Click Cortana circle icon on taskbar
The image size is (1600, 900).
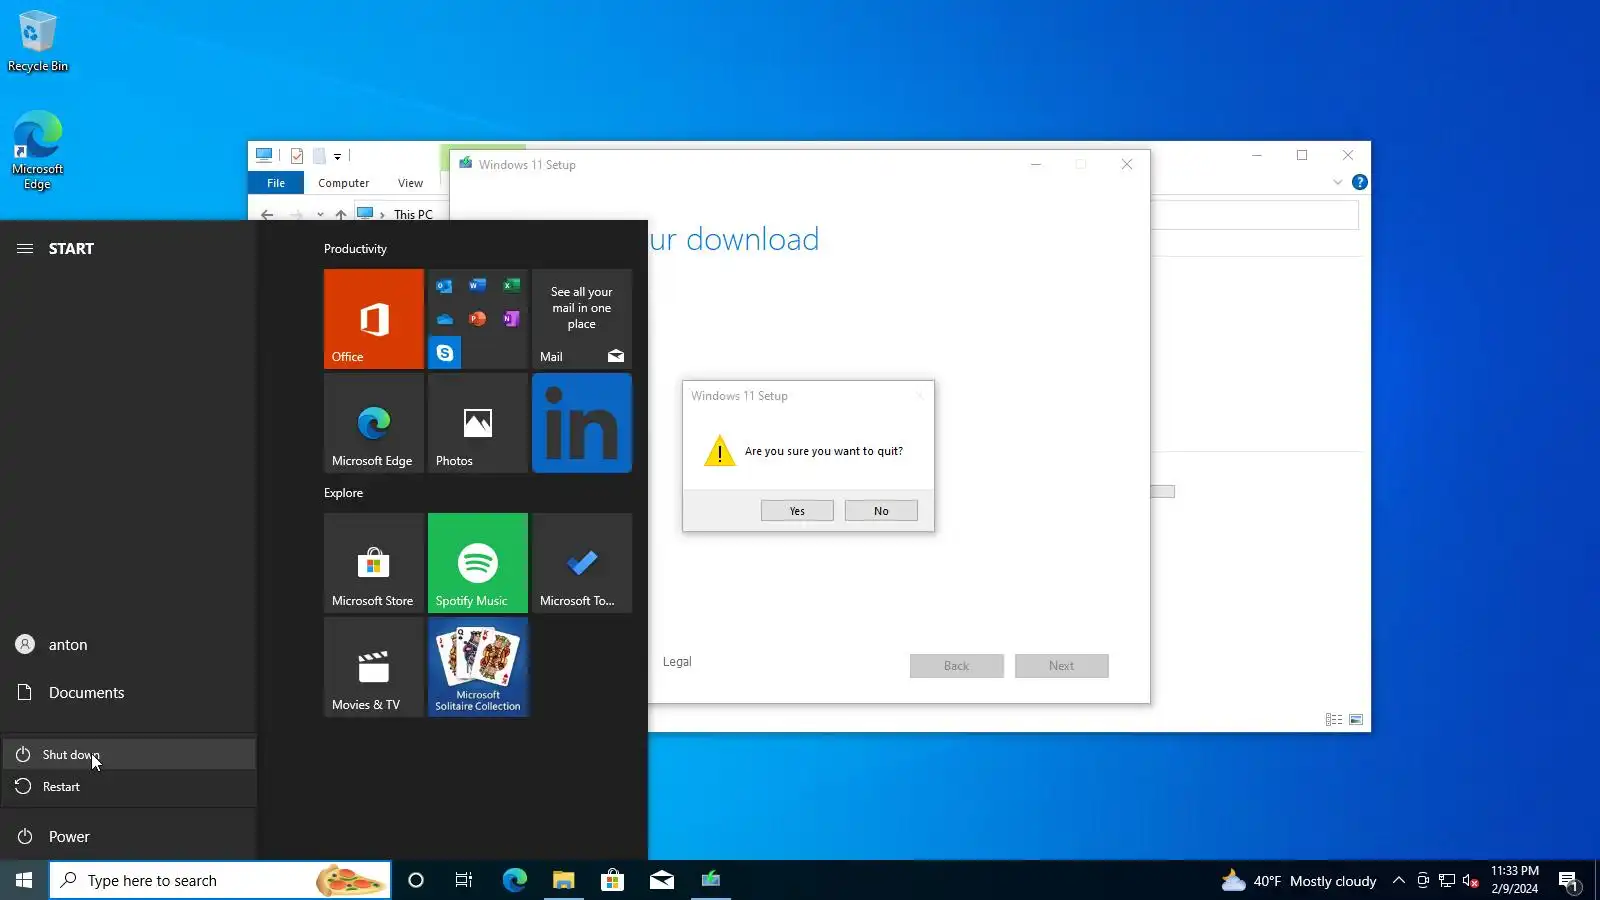416,880
